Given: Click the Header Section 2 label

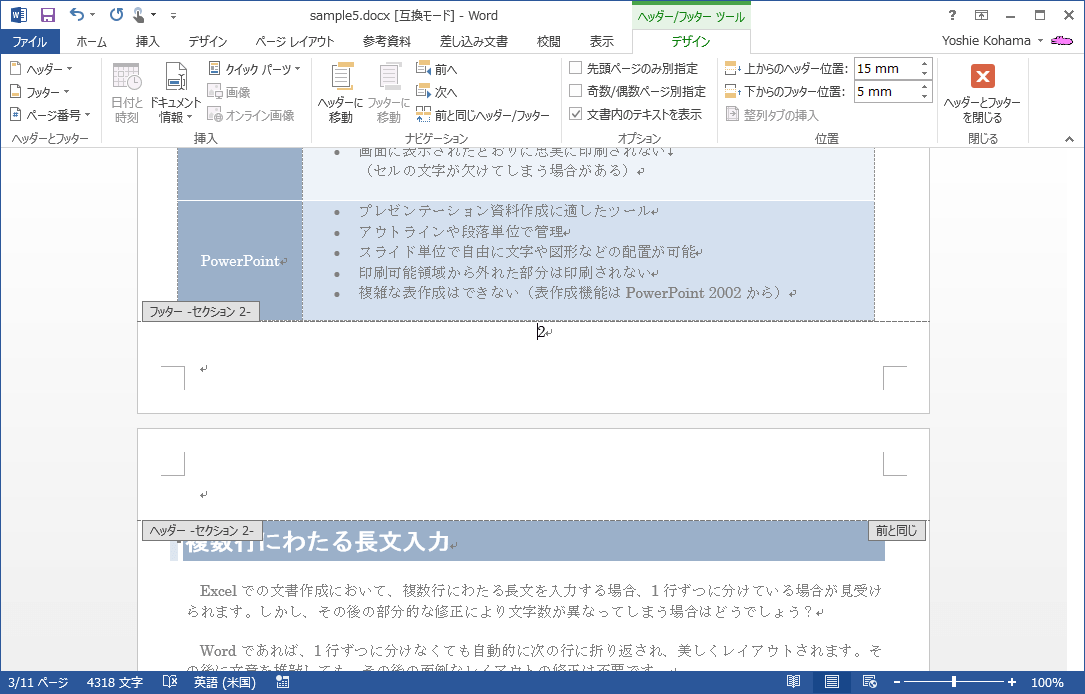Looking at the screenshot, I should pyautogui.click(x=202, y=531).
